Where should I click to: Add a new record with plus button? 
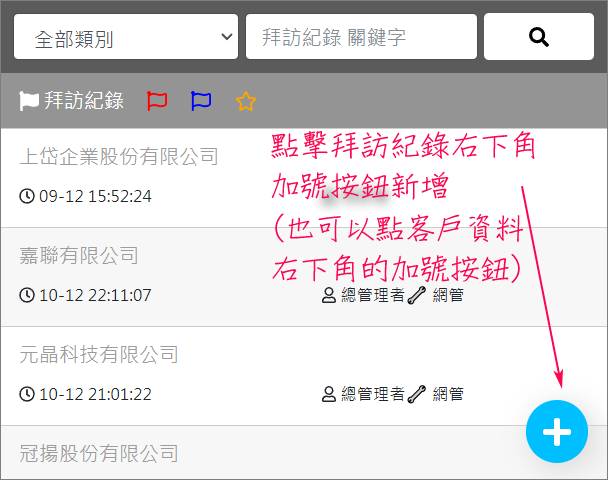(x=557, y=432)
